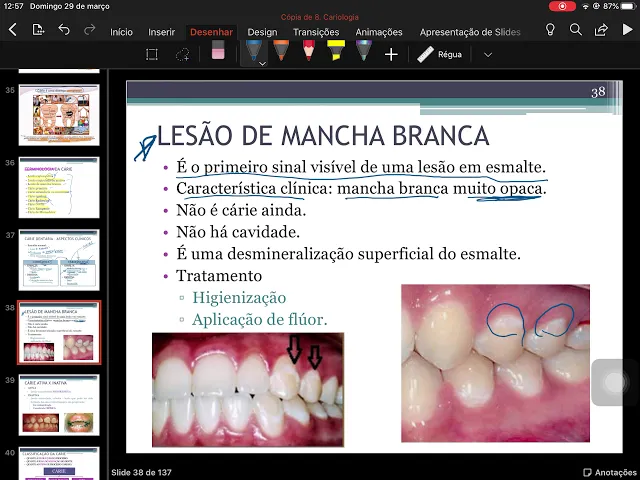Screen dimensions: 640x480
Task: Choose the orange pen
Action: (281, 51)
